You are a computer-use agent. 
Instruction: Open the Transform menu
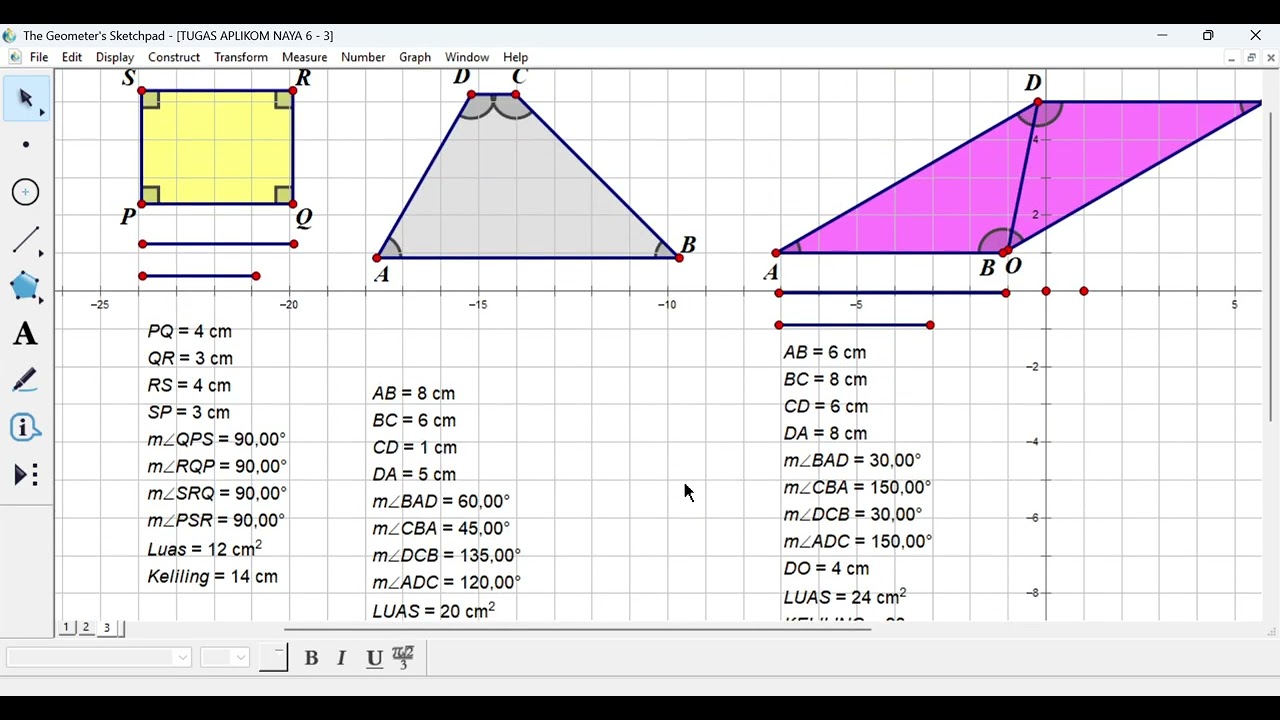tap(241, 57)
